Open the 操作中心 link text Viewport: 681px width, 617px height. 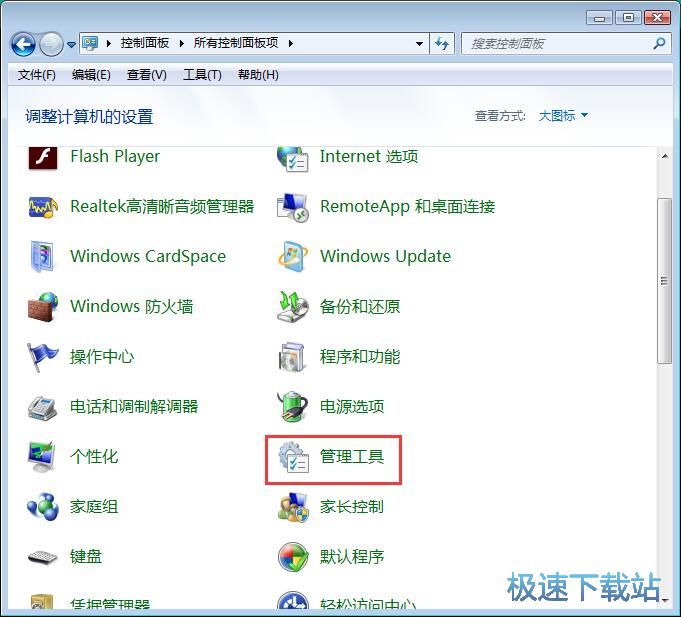(102, 357)
